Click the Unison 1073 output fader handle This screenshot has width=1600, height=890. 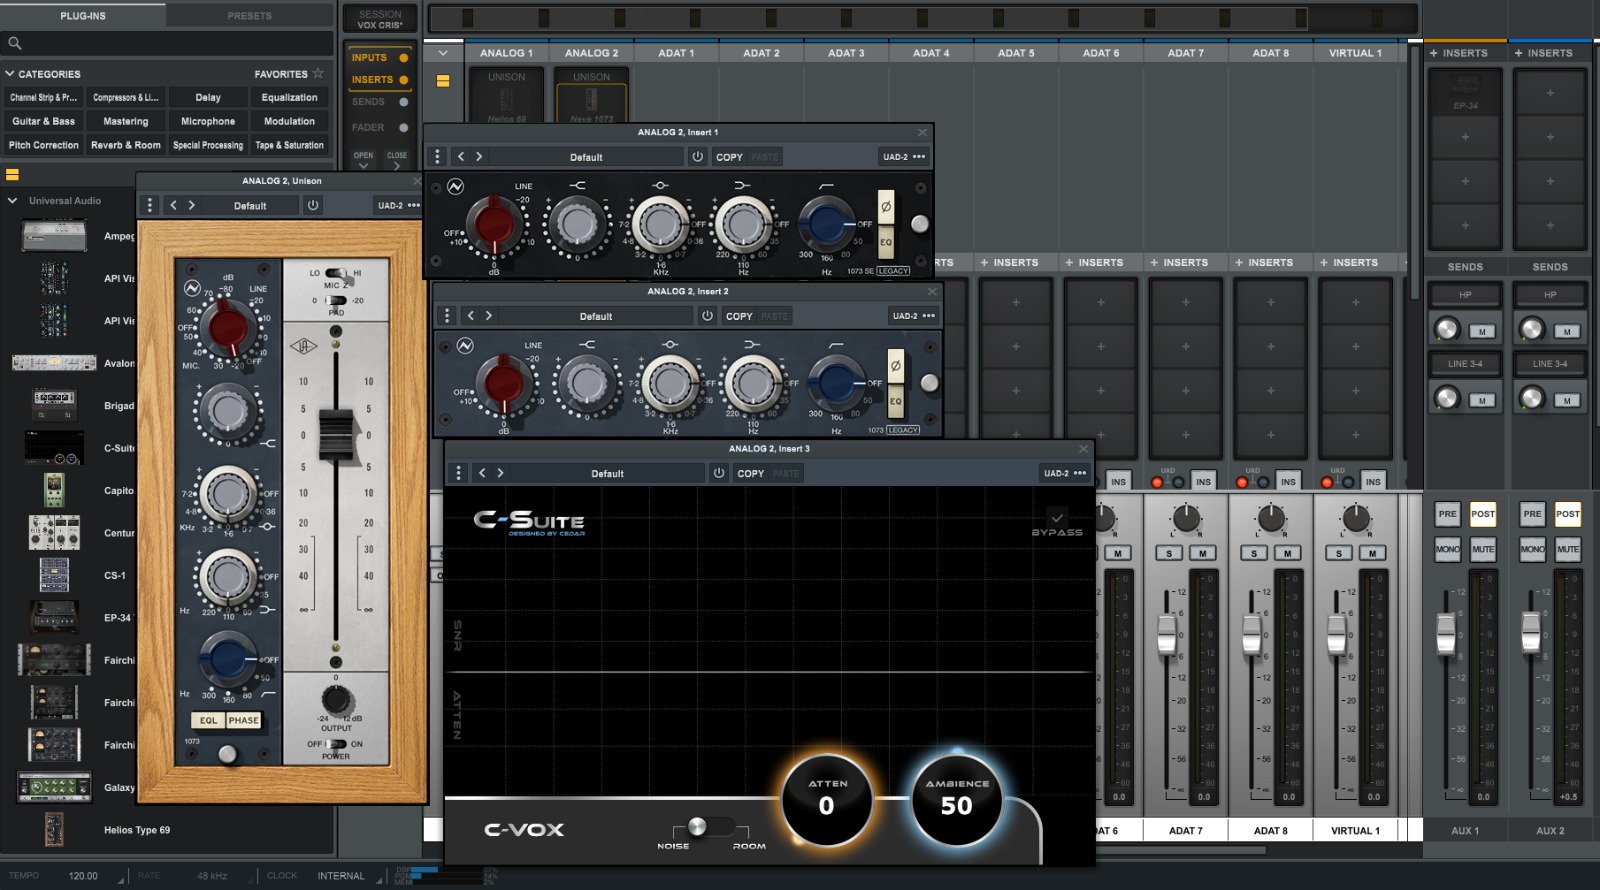coord(336,436)
